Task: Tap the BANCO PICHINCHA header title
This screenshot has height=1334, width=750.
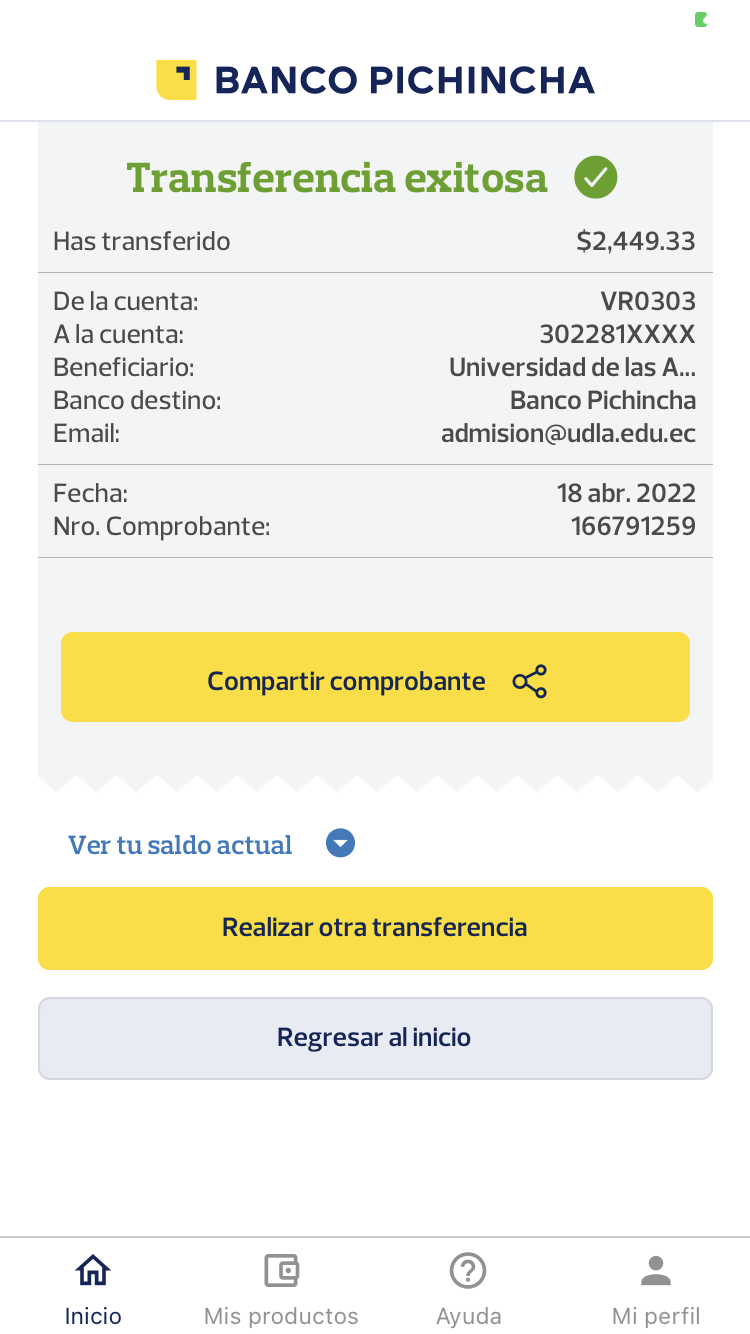Action: click(x=404, y=80)
